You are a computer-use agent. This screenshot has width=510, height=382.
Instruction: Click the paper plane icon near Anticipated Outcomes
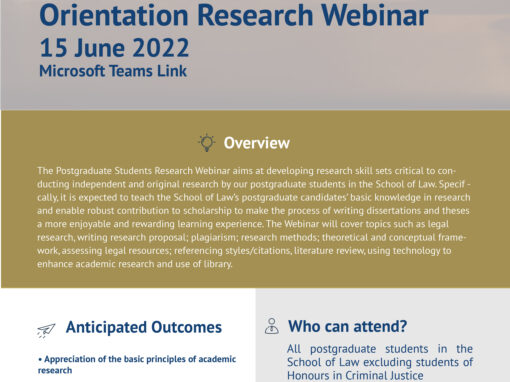(46, 330)
